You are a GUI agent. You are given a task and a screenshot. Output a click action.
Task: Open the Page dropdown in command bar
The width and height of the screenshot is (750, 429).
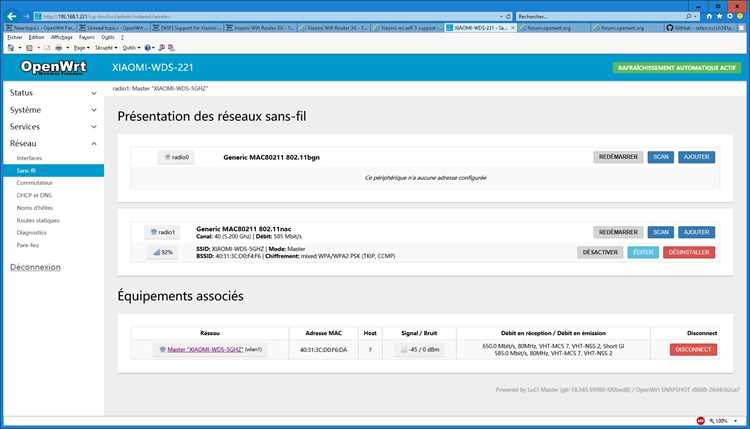[x=81, y=48]
